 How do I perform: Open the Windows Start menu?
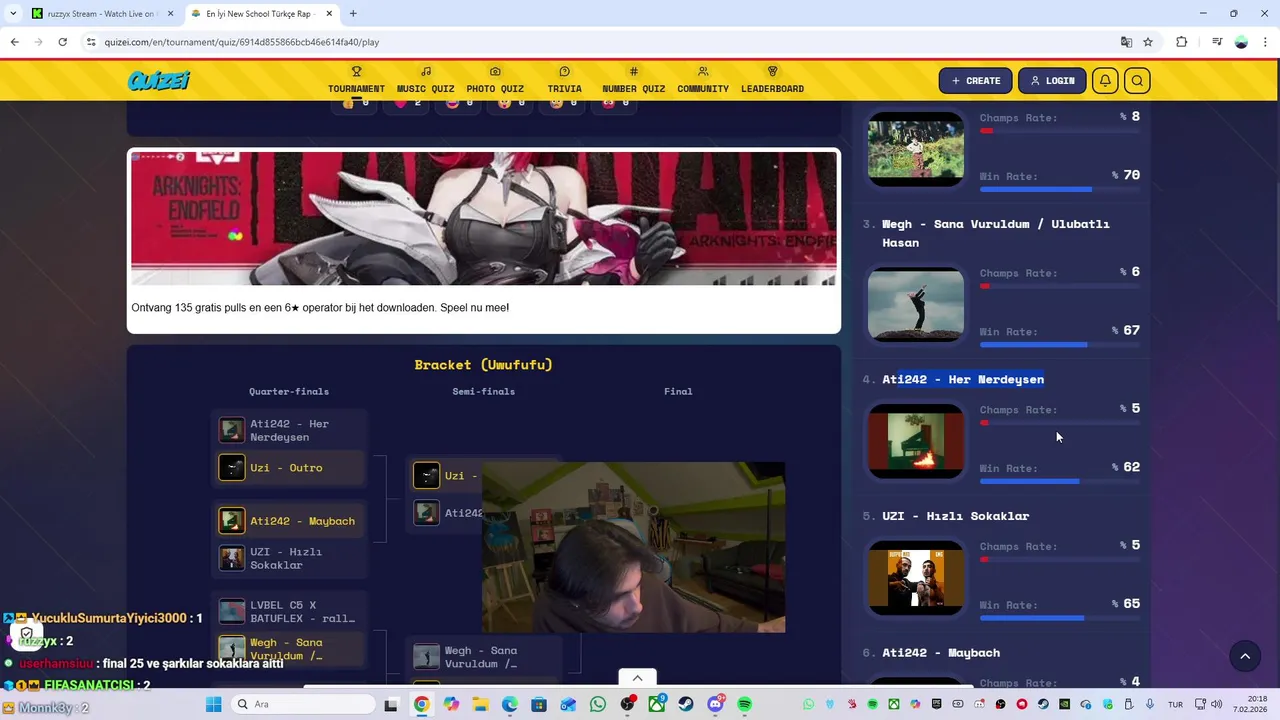(213, 704)
